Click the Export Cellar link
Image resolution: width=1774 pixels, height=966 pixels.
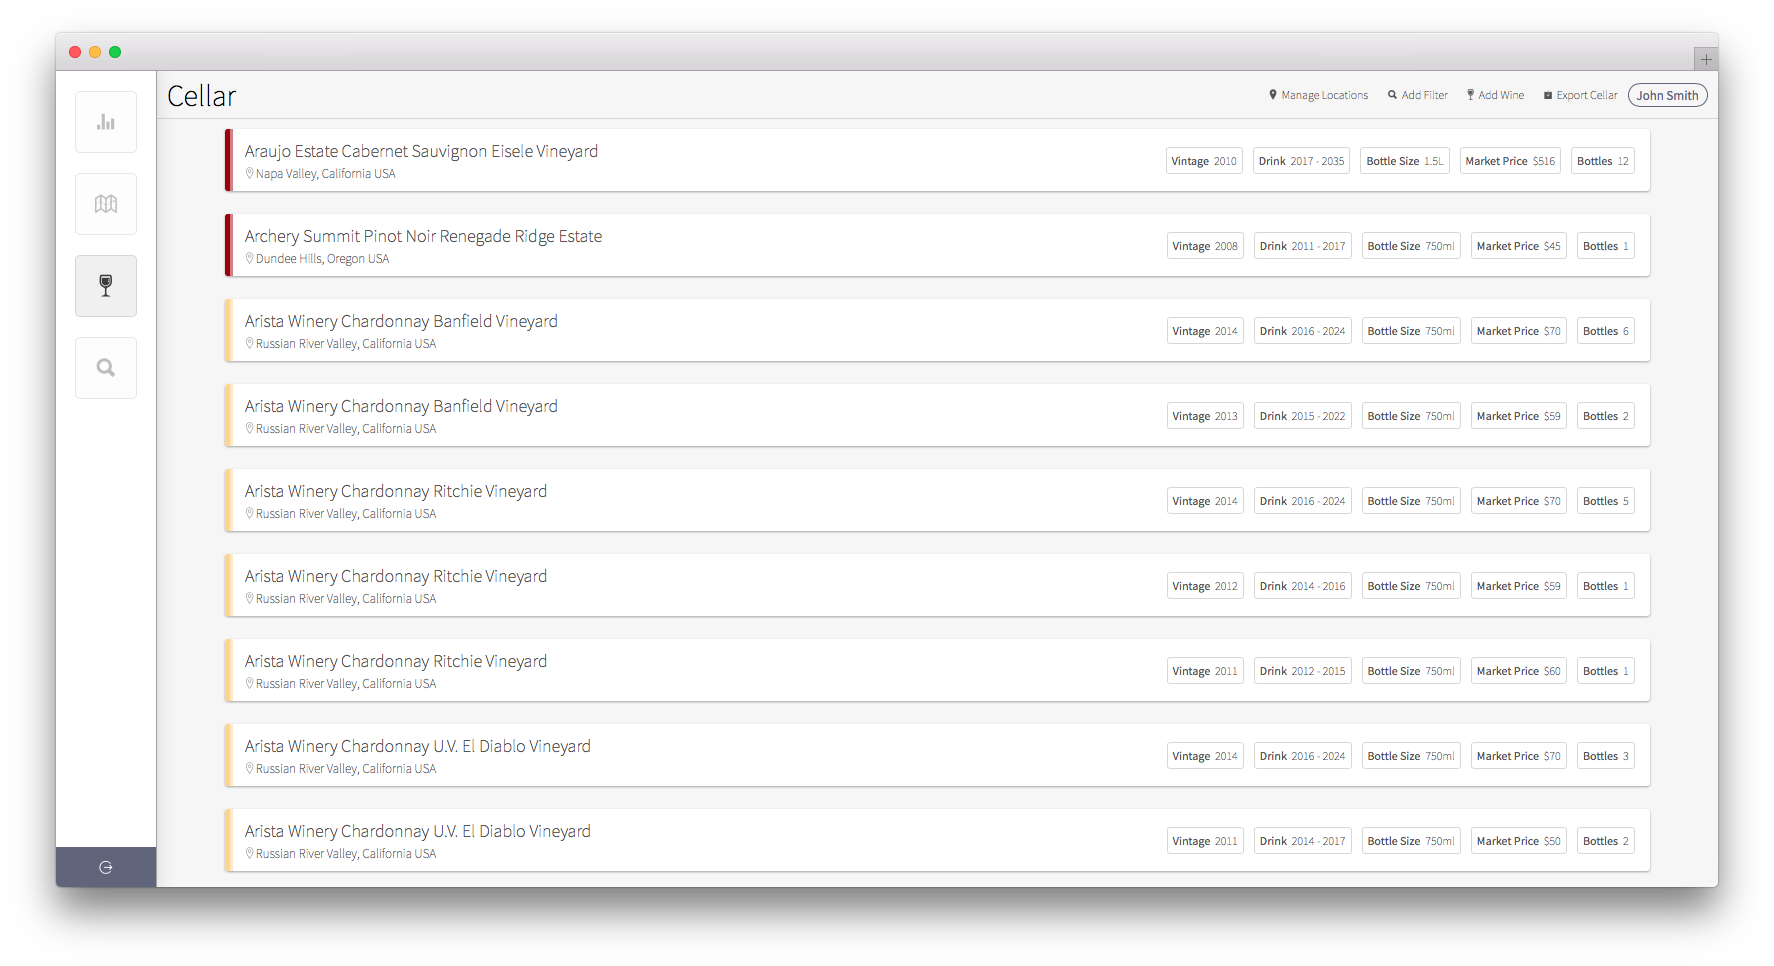1581,95
